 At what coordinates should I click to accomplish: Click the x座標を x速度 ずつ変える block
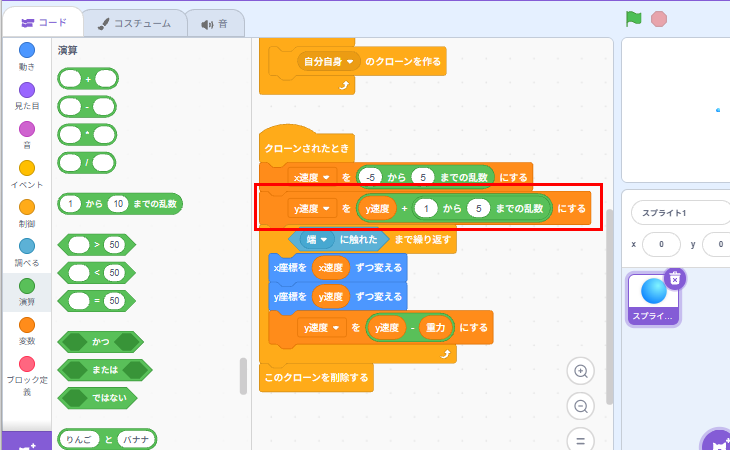pyautogui.click(x=338, y=268)
